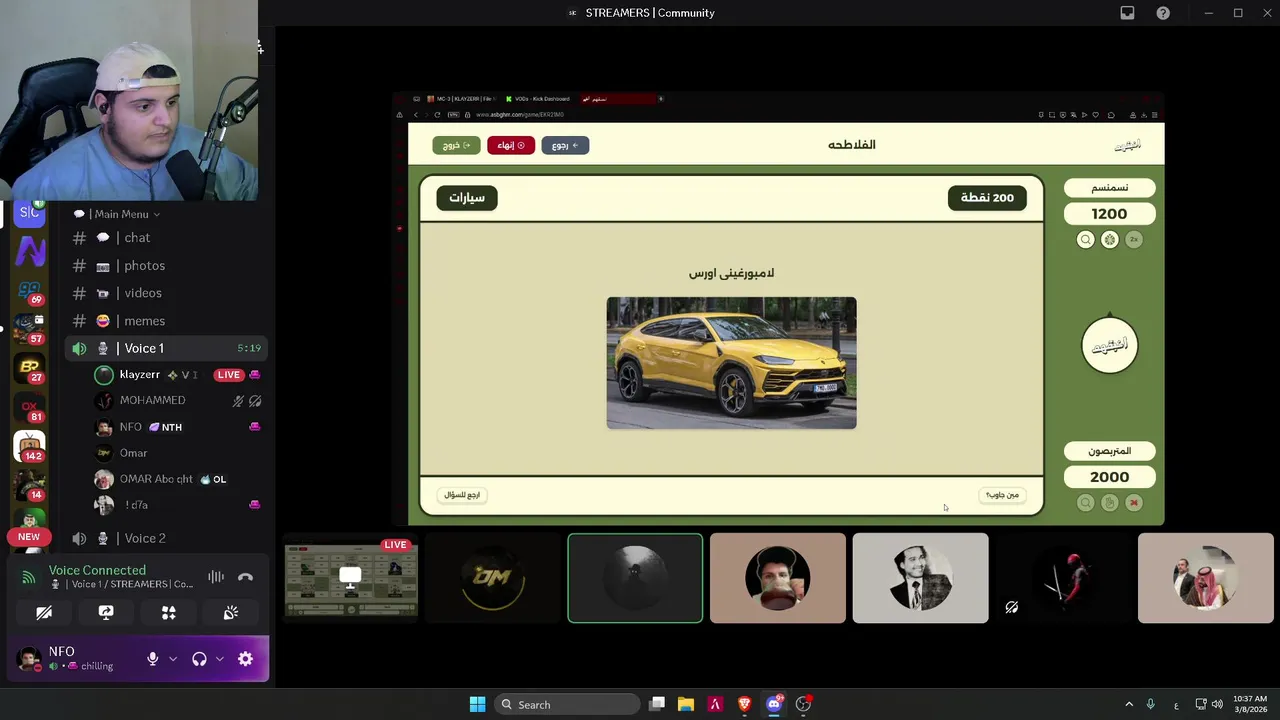Select the Voice 1 voice channel
The image size is (1280, 720).
coord(166,348)
